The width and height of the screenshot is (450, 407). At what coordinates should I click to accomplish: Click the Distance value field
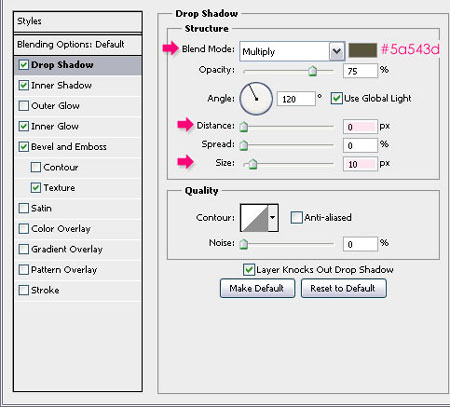[x=360, y=127]
